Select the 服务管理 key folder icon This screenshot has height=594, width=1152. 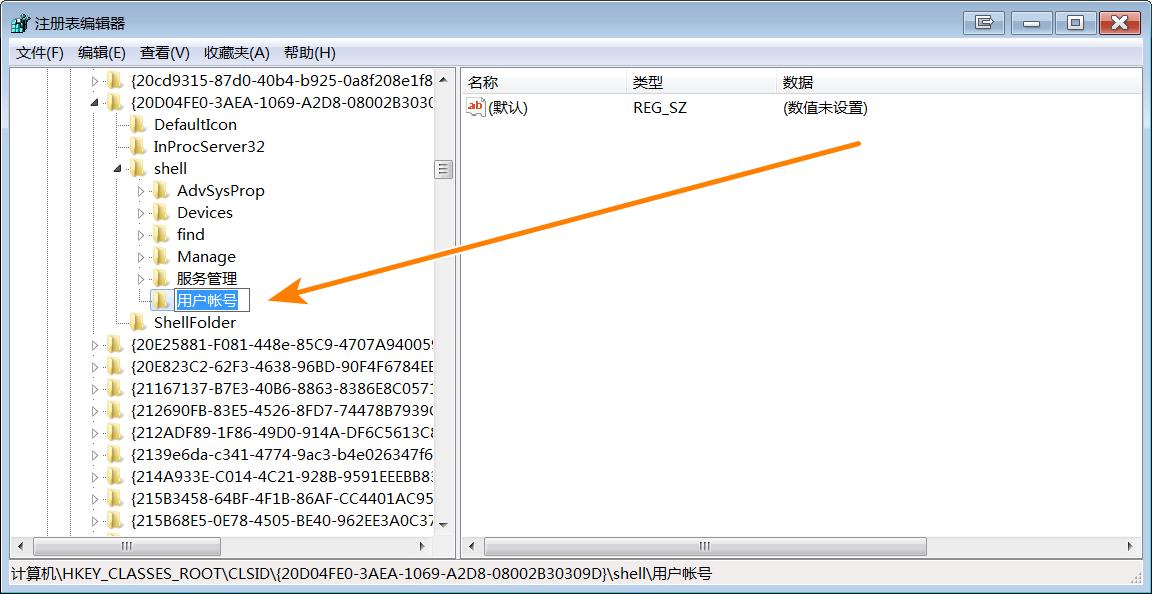click(x=162, y=278)
